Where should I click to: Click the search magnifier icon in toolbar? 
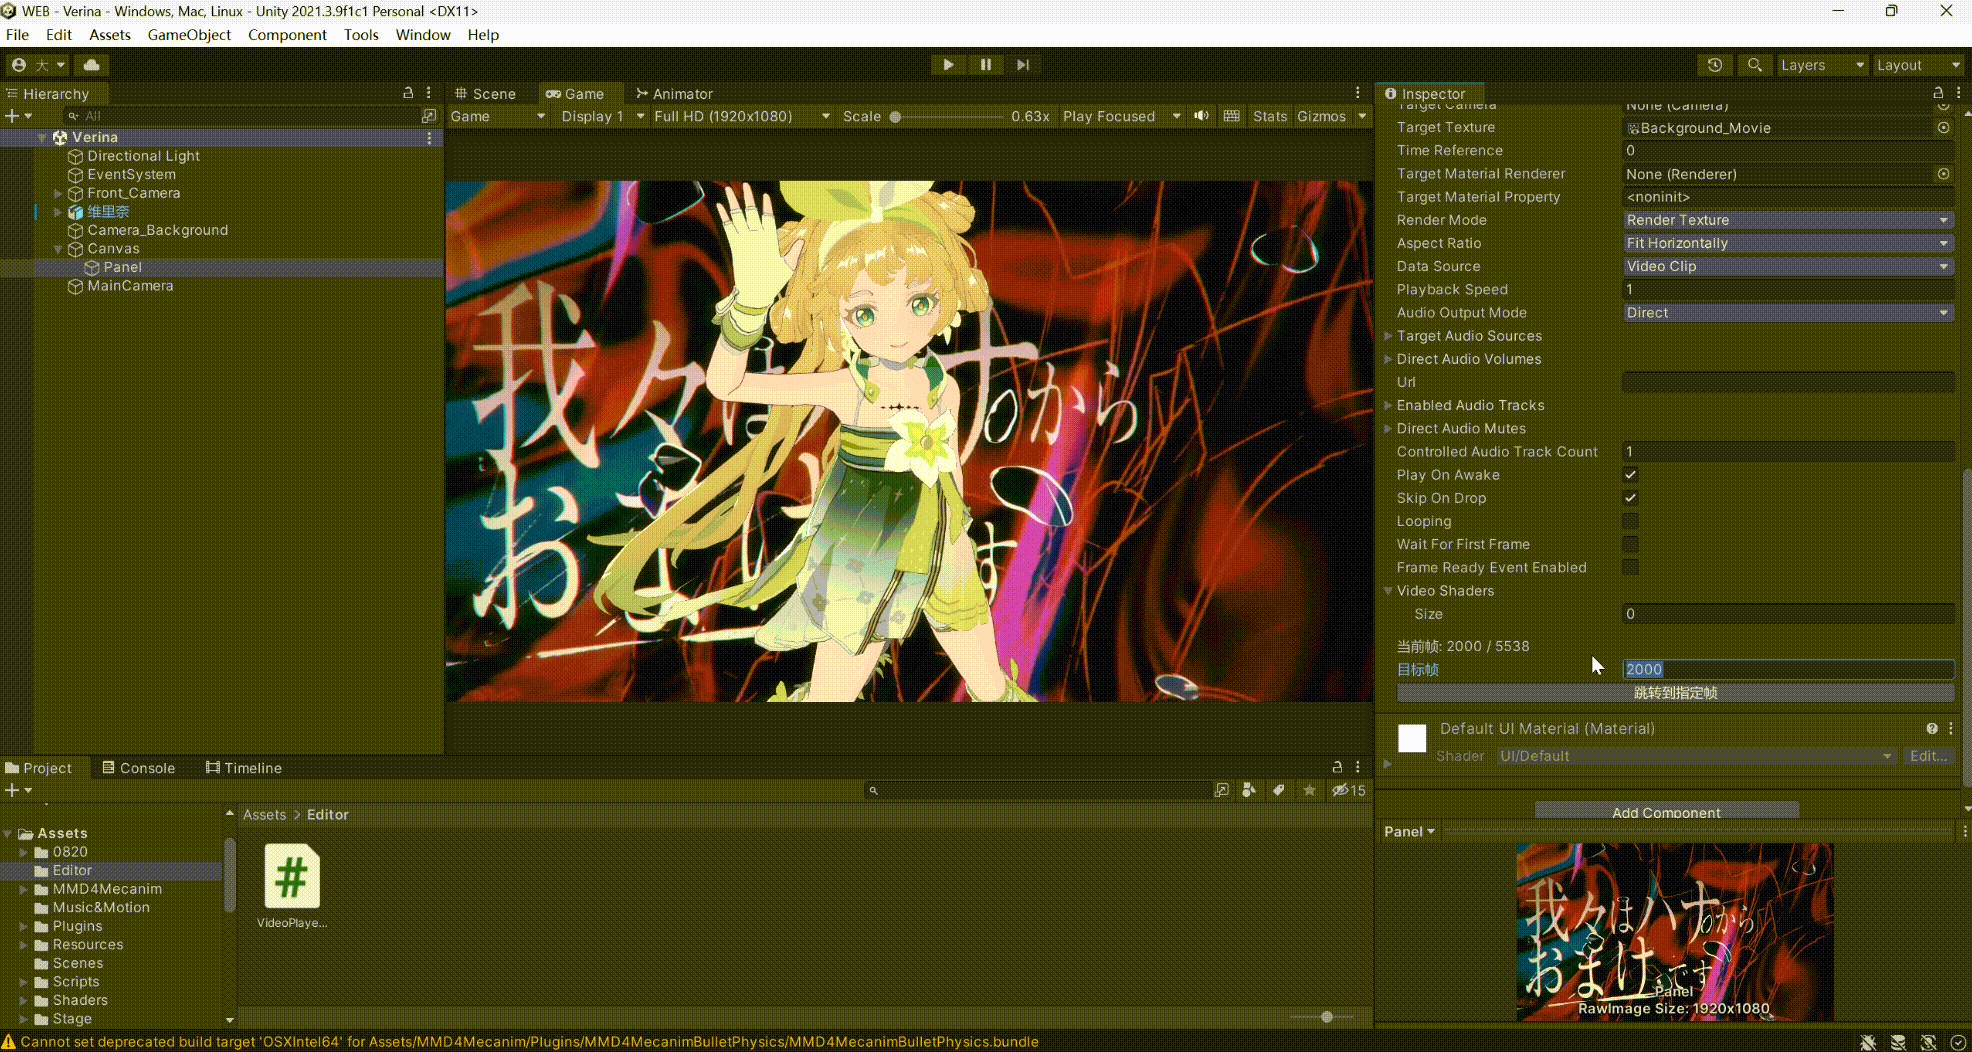pyautogui.click(x=1754, y=65)
